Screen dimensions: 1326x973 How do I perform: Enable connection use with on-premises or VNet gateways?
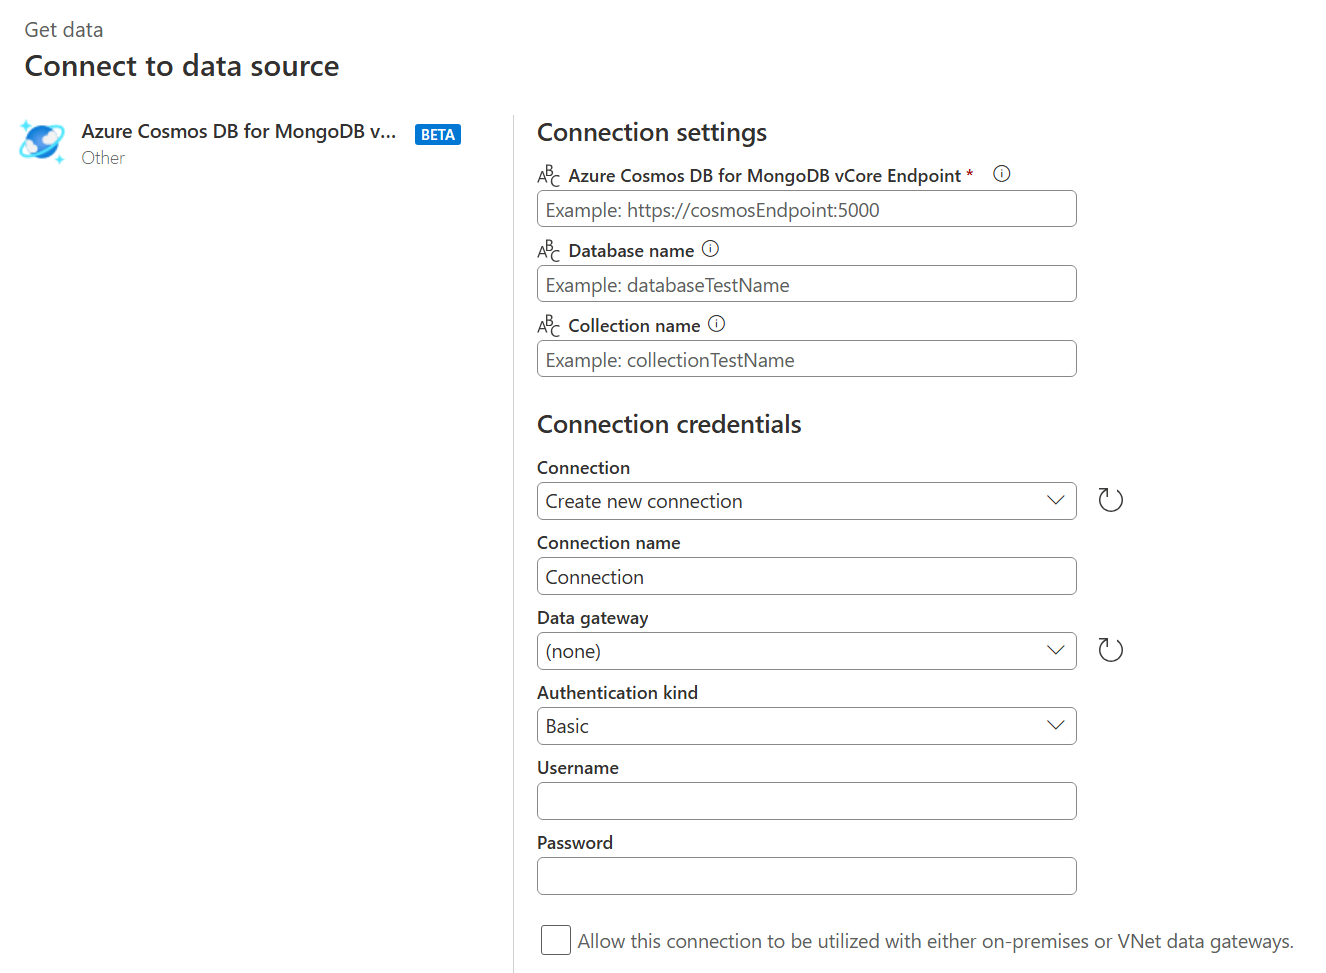556,940
